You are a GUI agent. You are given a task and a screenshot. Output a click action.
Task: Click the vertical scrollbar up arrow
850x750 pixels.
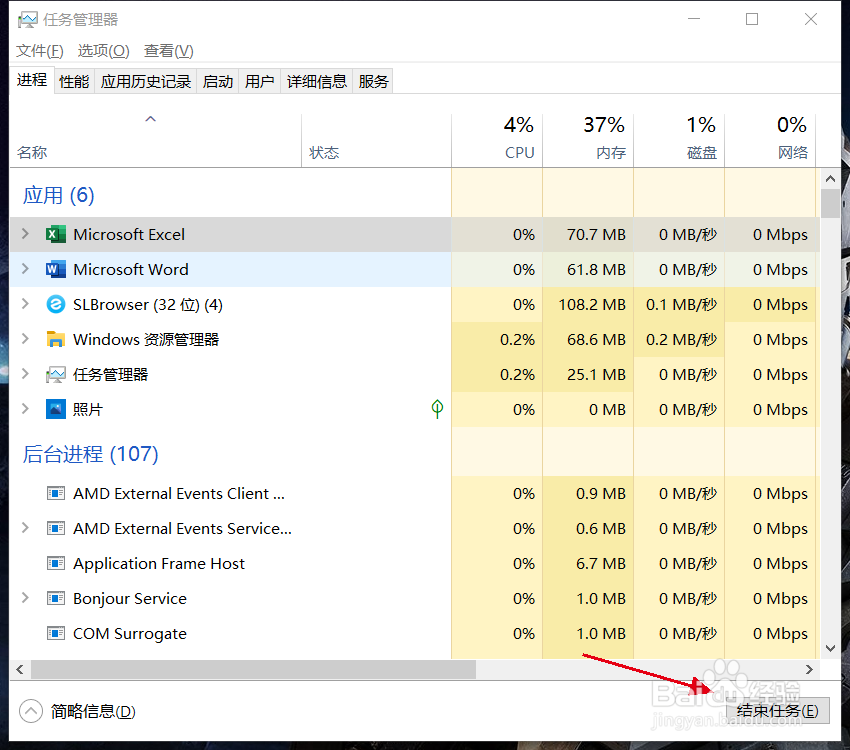pyautogui.click(x=830, y=178)
